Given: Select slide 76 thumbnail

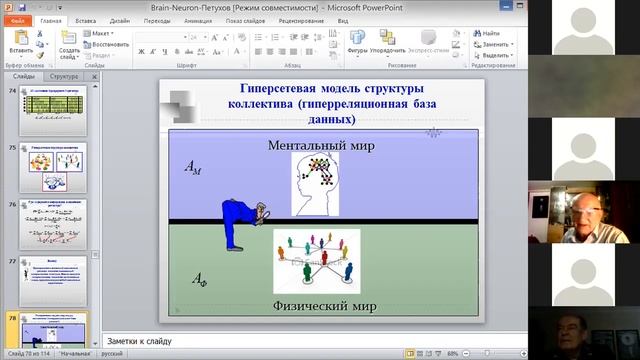Looking at the screenshot, I should click(53, 224).
